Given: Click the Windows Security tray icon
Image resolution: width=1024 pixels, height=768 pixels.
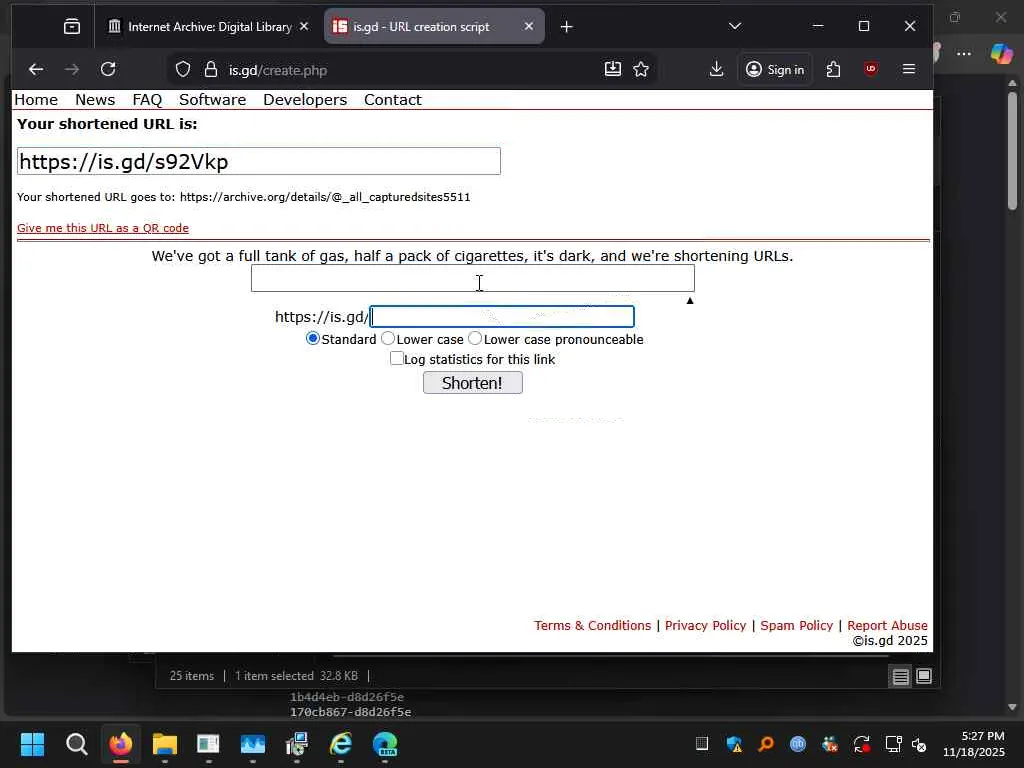Looking at the screenshot, I should (734, 744).
